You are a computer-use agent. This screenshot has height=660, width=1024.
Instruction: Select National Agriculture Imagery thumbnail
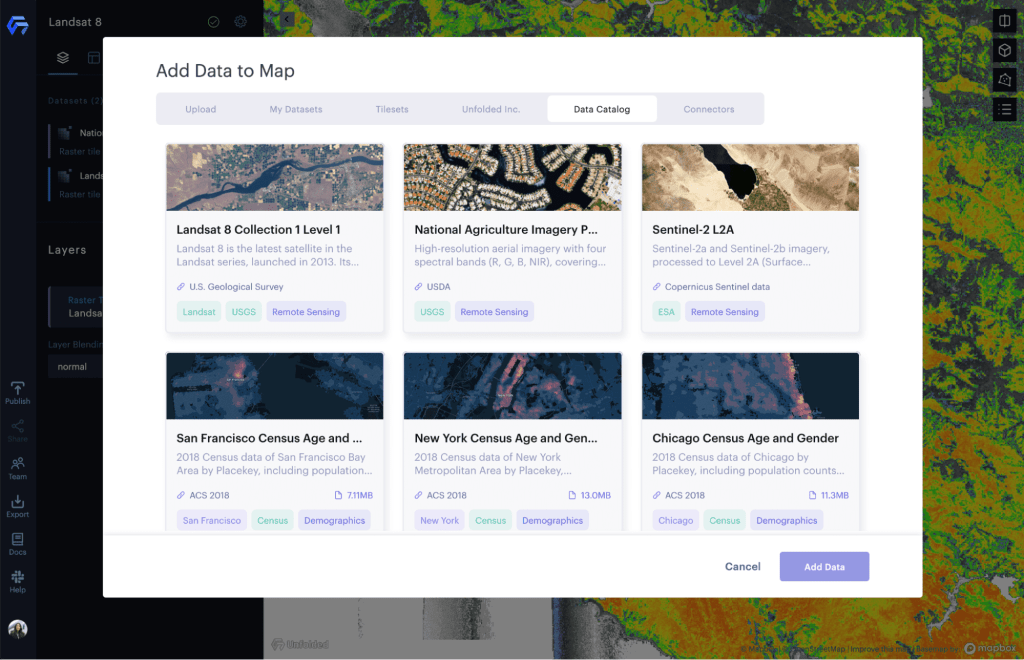pyautogui.click(x=513, y=178)
